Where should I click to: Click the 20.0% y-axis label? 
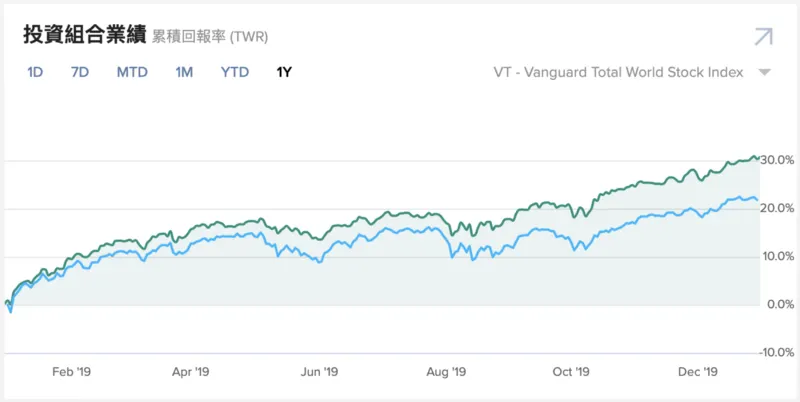tap(777, 208)
